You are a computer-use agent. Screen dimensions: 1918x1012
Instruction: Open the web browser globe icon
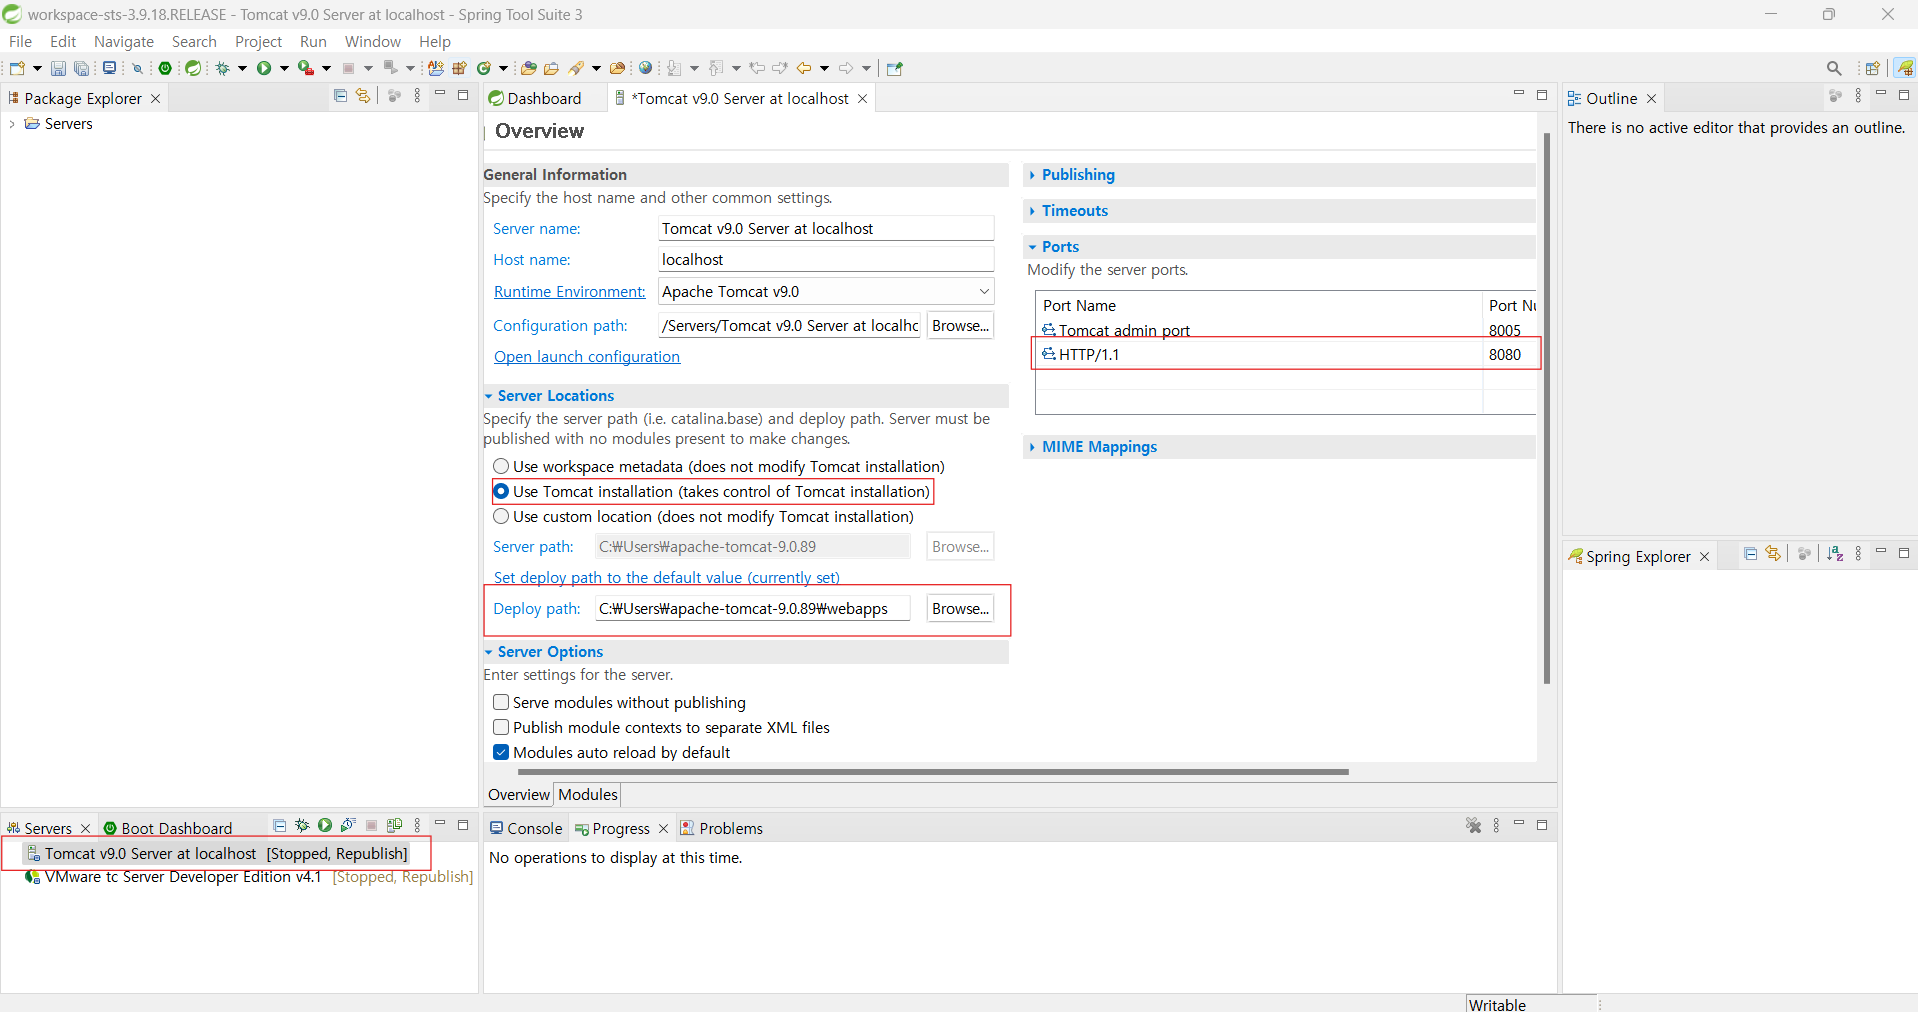pos(646,68)
